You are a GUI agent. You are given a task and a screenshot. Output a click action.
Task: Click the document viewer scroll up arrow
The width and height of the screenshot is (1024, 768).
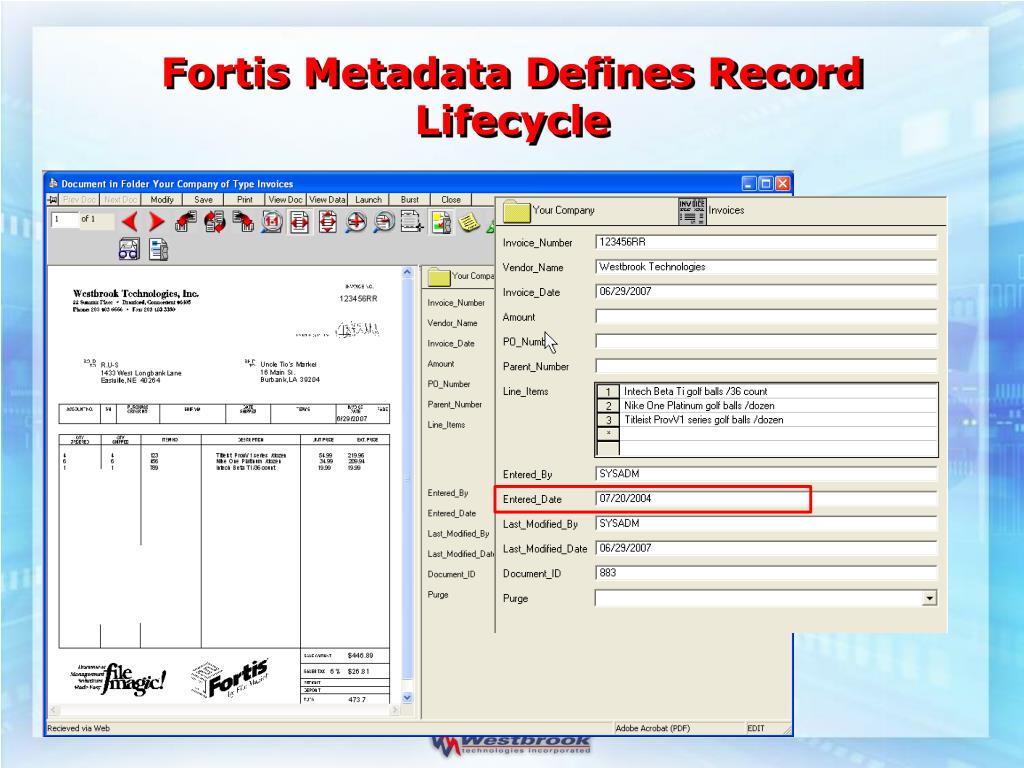[x=407, y=272]
